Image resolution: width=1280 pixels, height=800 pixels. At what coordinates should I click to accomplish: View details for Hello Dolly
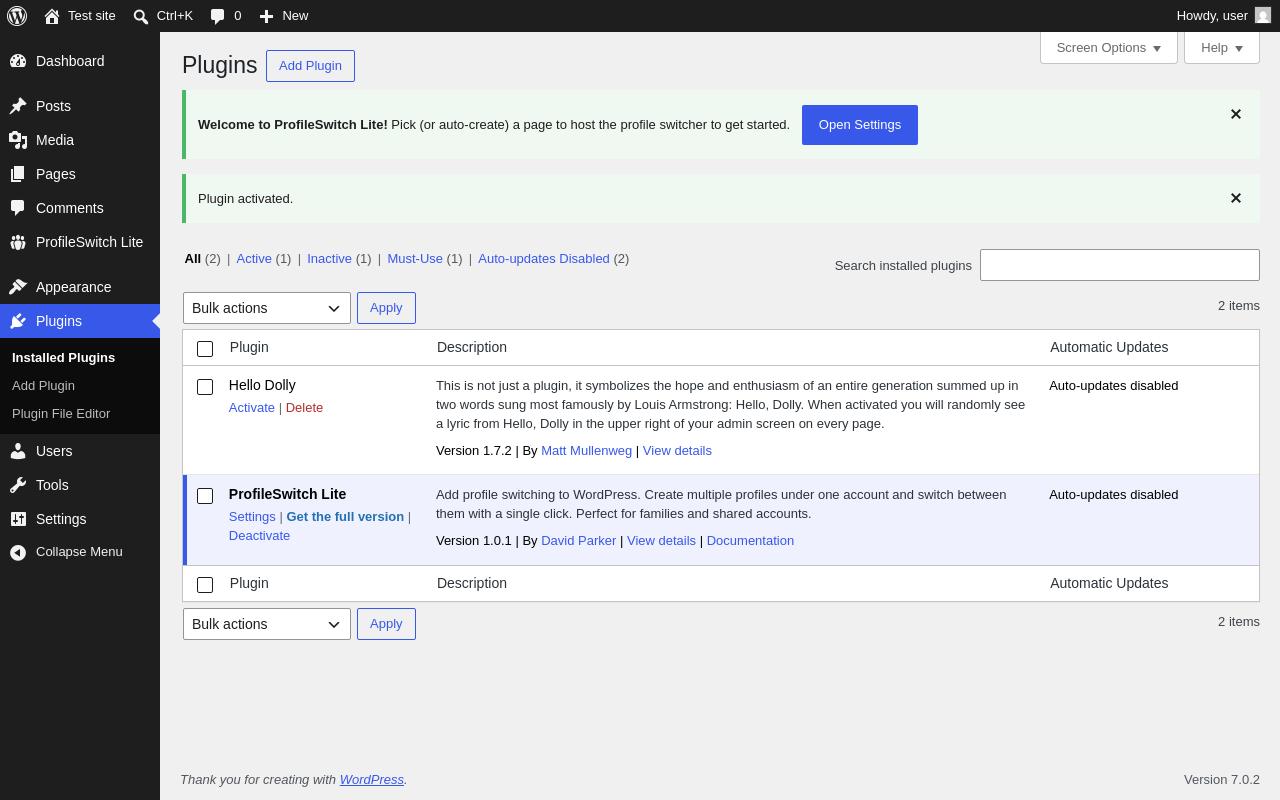click(677, 451)
